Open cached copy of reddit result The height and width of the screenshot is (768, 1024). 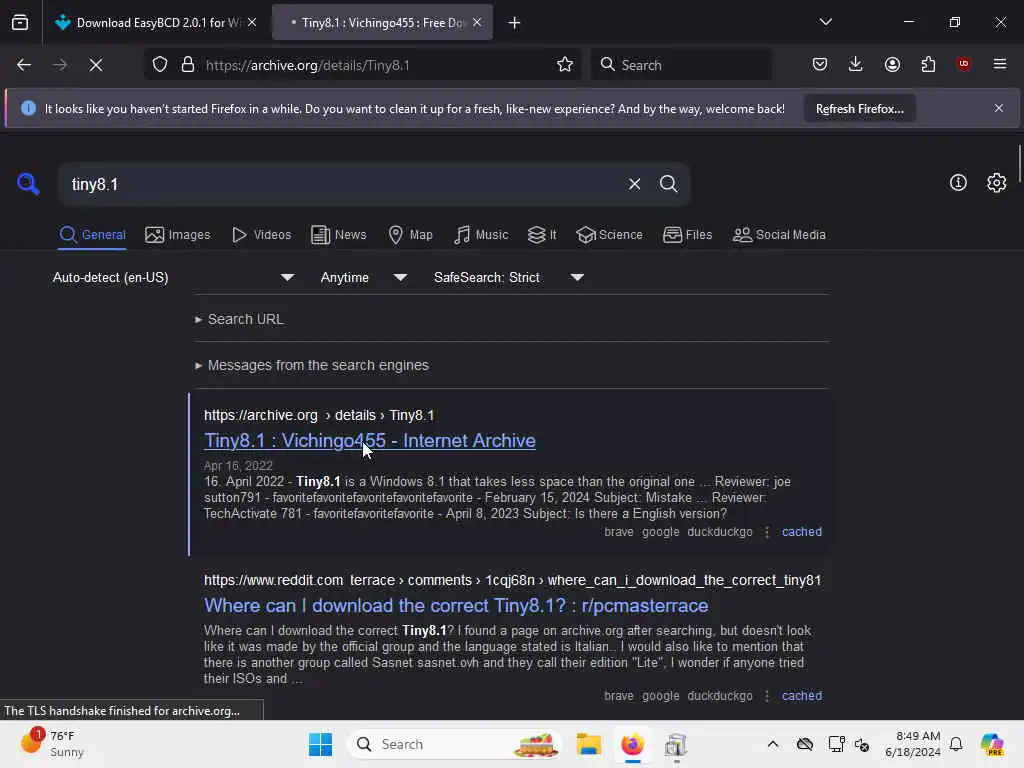pos(802,696)
